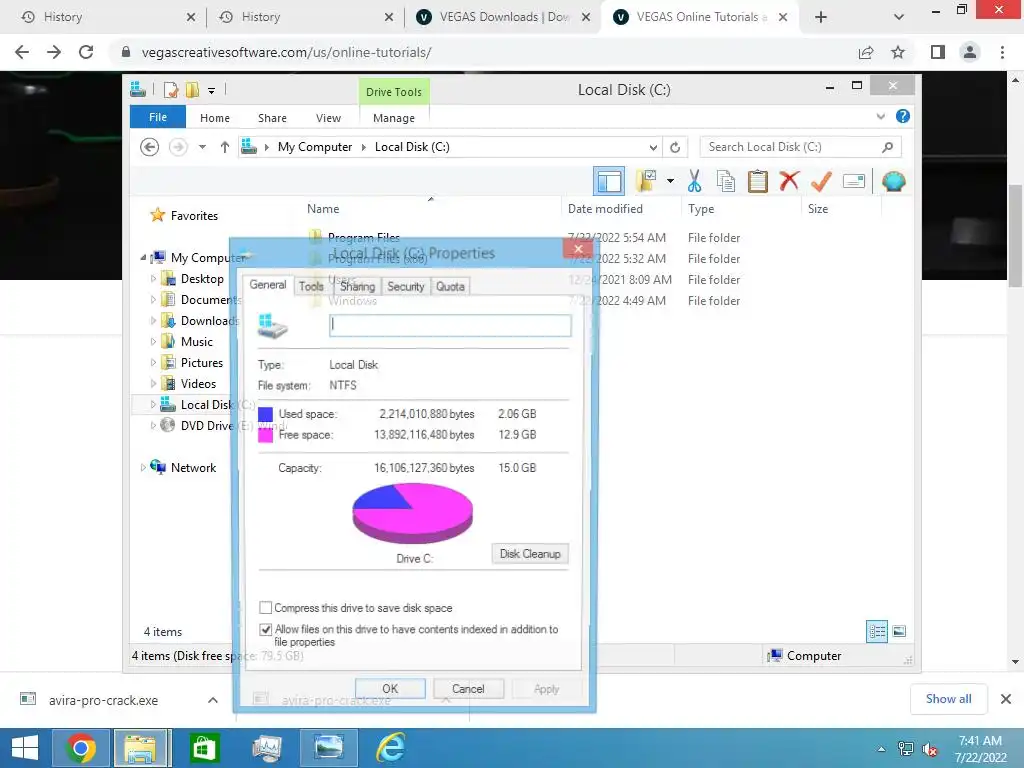Open the Chrome side panel icon
The image size is (1024, 768).
[938, 52]
